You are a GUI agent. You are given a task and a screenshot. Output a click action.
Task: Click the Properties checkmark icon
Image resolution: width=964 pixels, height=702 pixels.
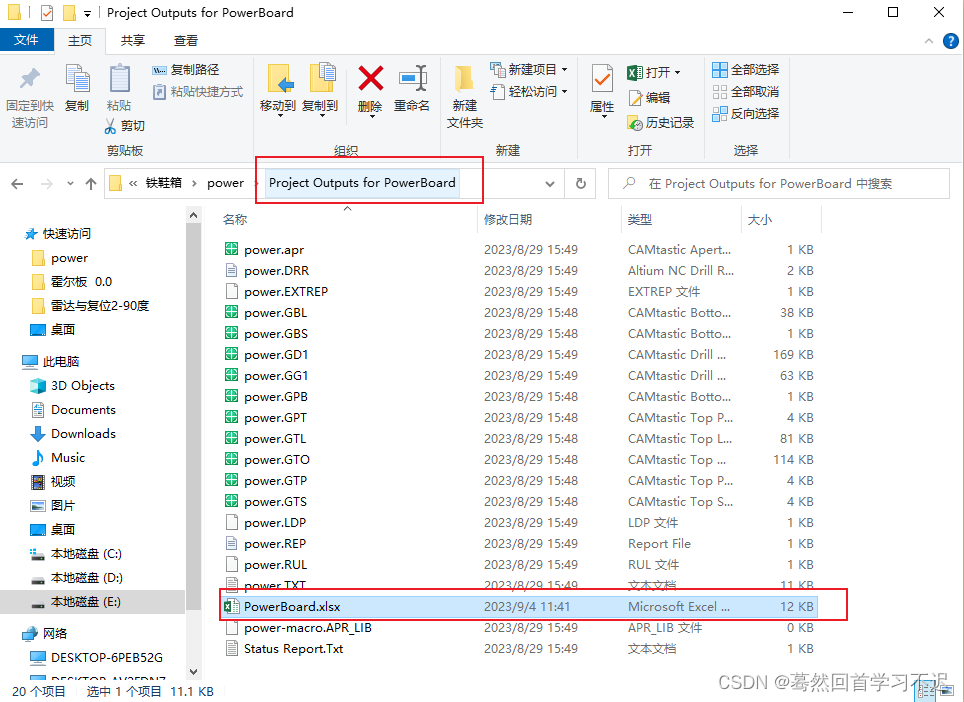tap(602, 79)
